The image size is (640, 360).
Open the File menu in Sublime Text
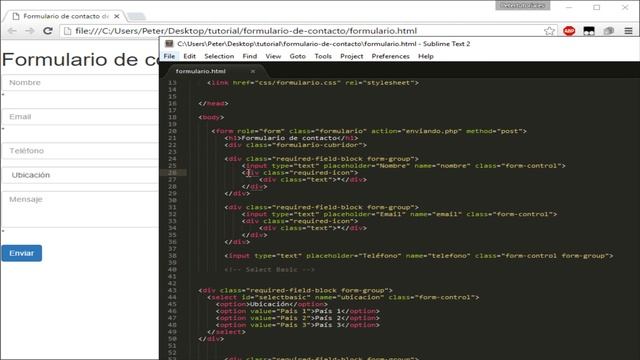click(x=169, y=56)
